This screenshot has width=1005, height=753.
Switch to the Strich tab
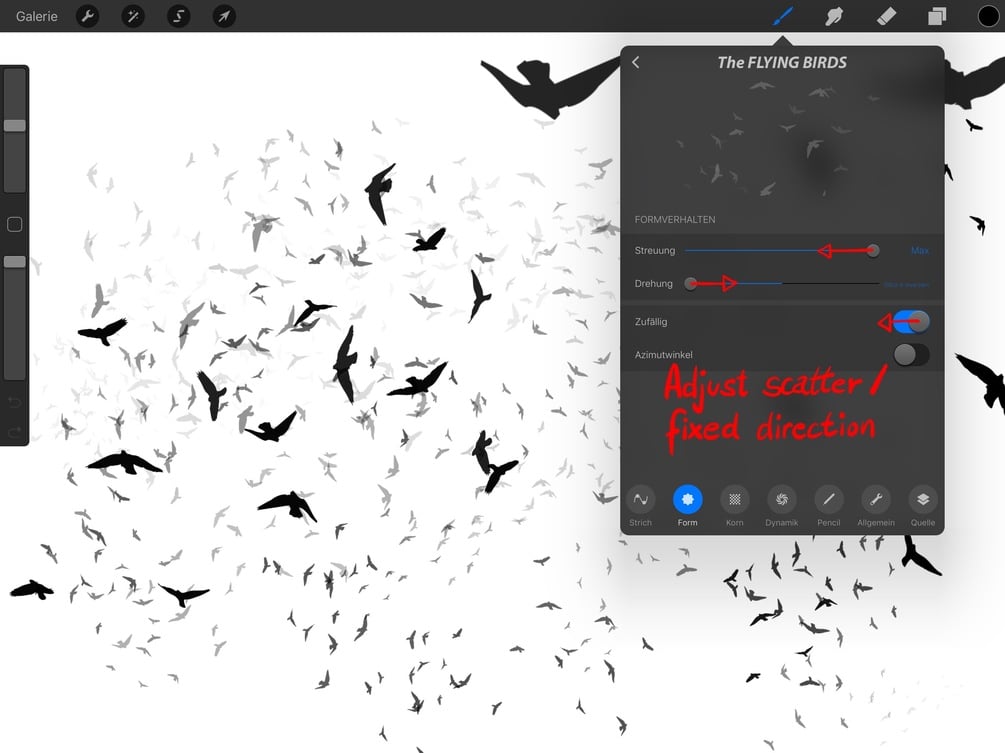640,506
